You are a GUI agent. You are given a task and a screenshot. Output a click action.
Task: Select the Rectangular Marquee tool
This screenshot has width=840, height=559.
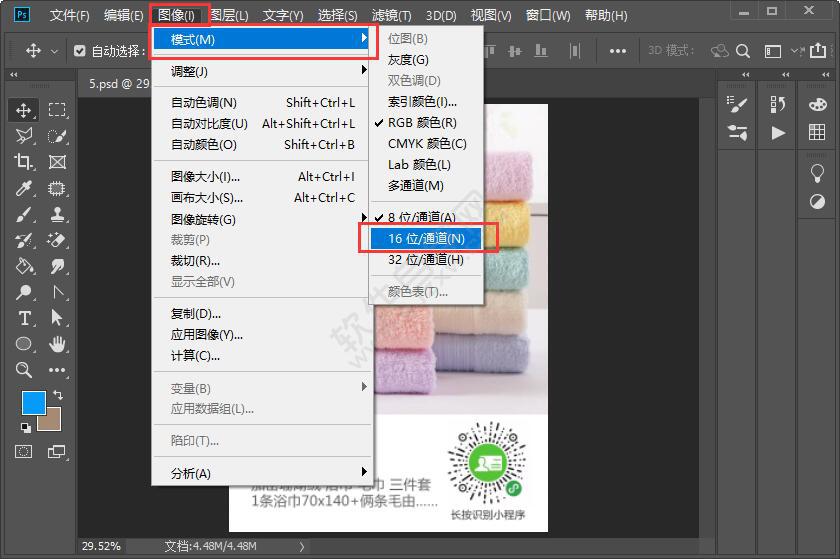click(x=57, y=110)
